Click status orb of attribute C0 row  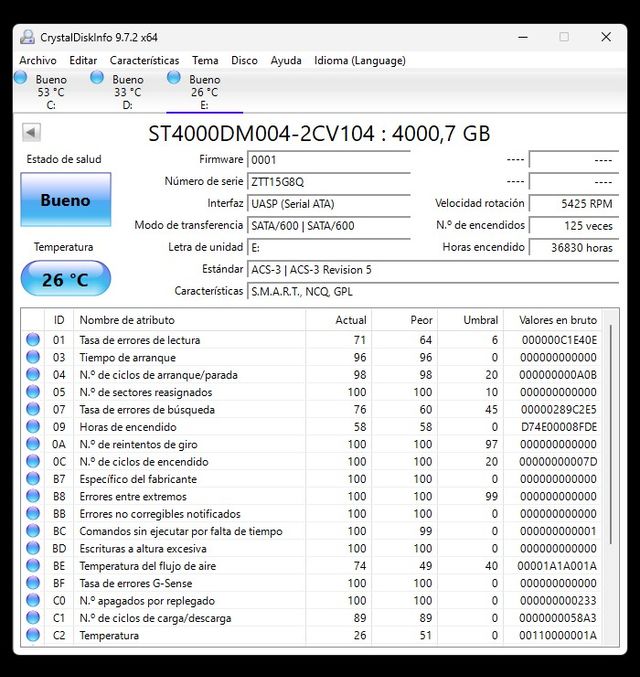point(33,600)
